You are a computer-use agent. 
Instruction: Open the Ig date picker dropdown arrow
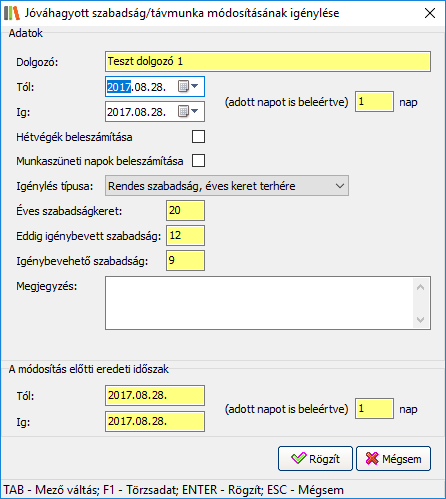coord(195,111)
